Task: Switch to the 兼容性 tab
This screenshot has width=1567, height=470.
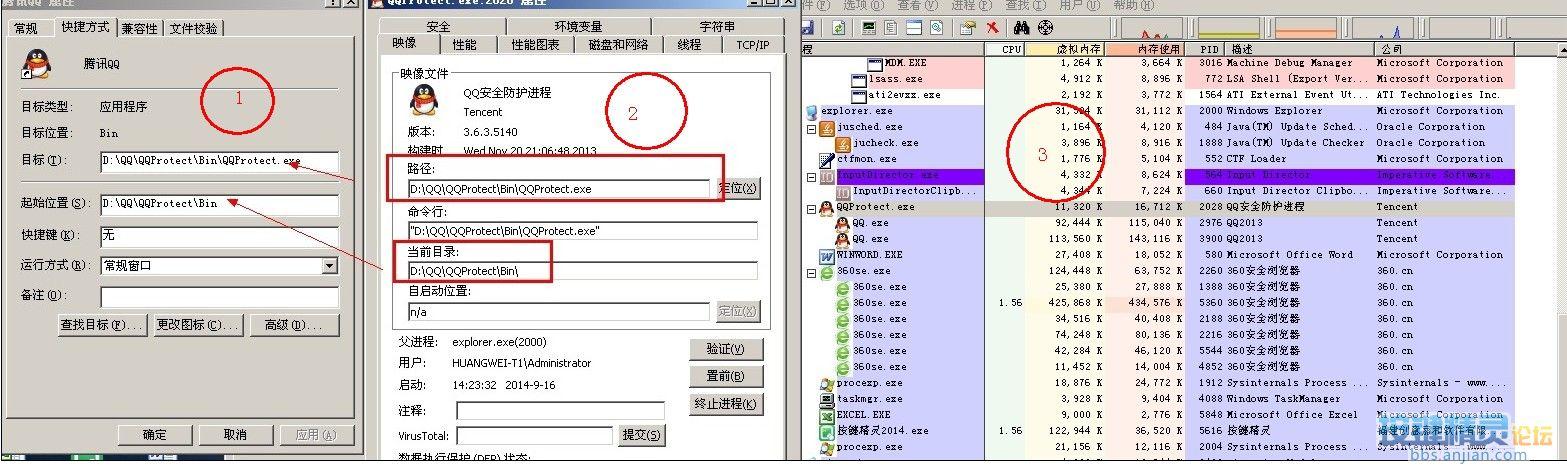Action: tap(140, 29)
